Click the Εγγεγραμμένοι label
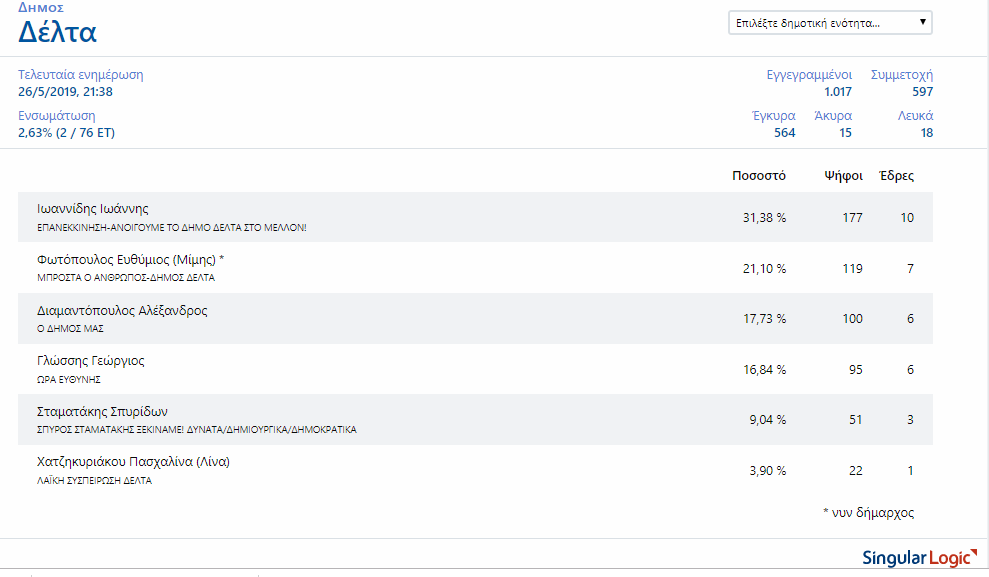 (809, 75)
